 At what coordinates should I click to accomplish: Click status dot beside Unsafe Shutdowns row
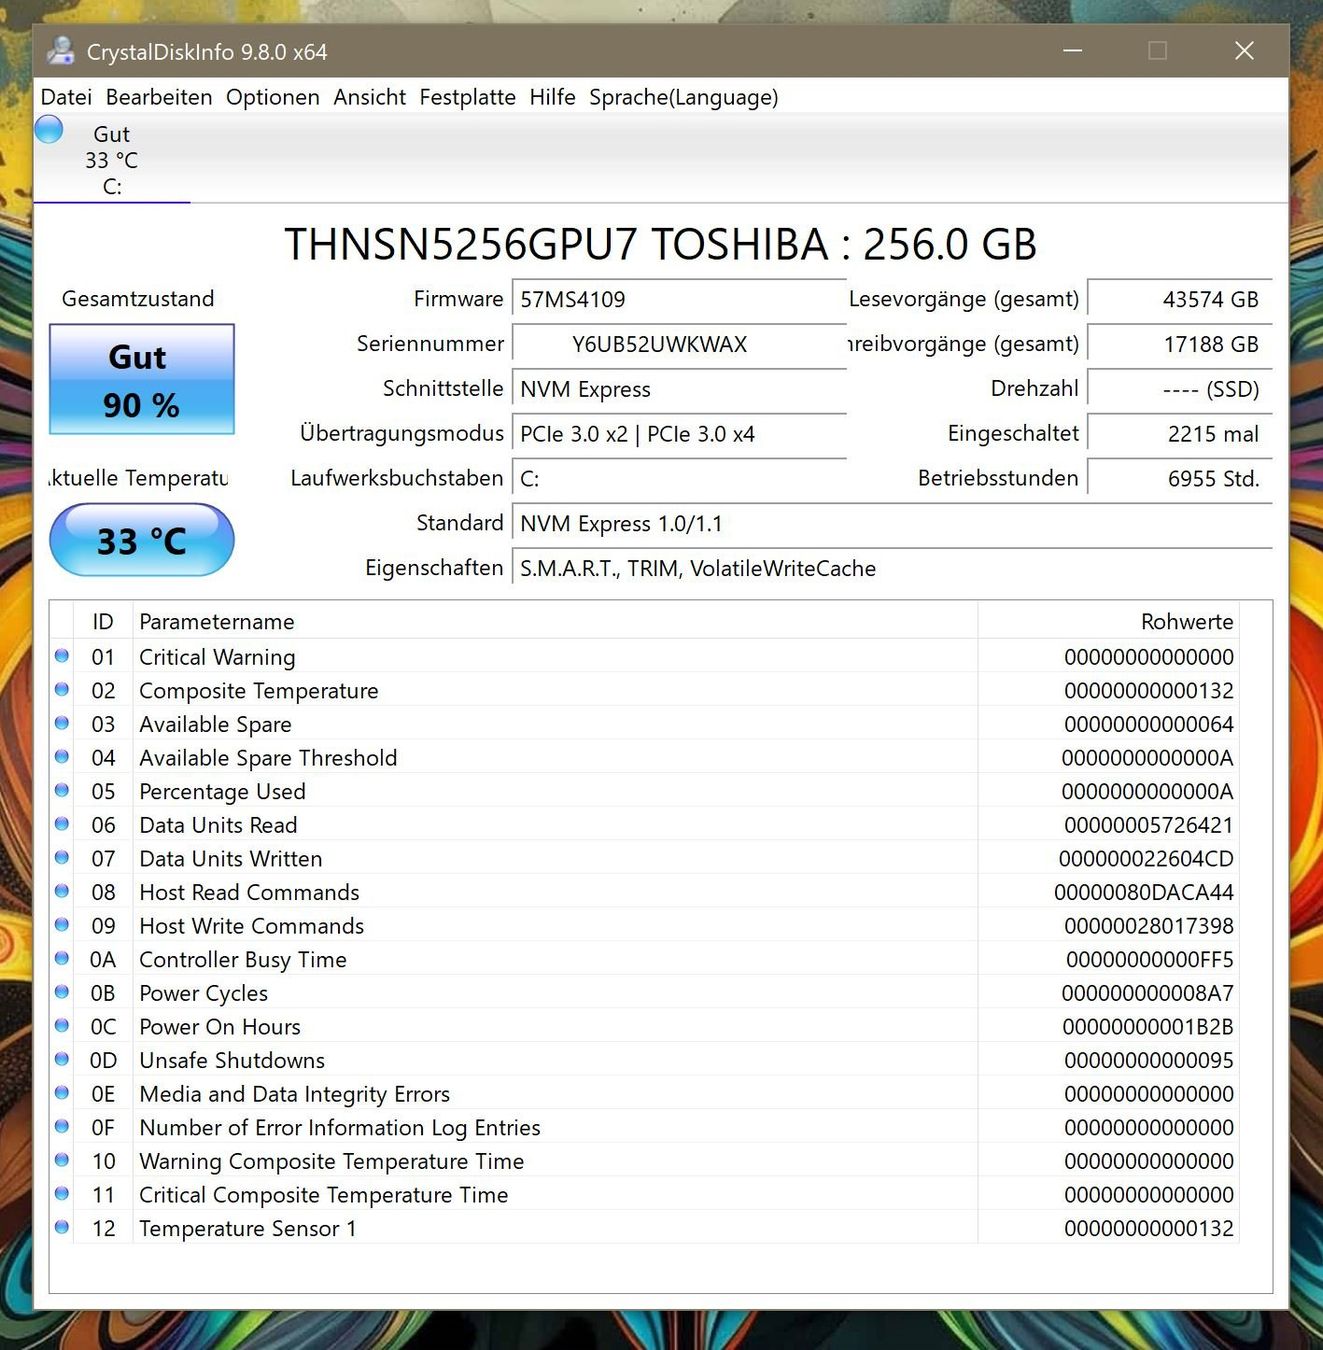click(62, 1059)
